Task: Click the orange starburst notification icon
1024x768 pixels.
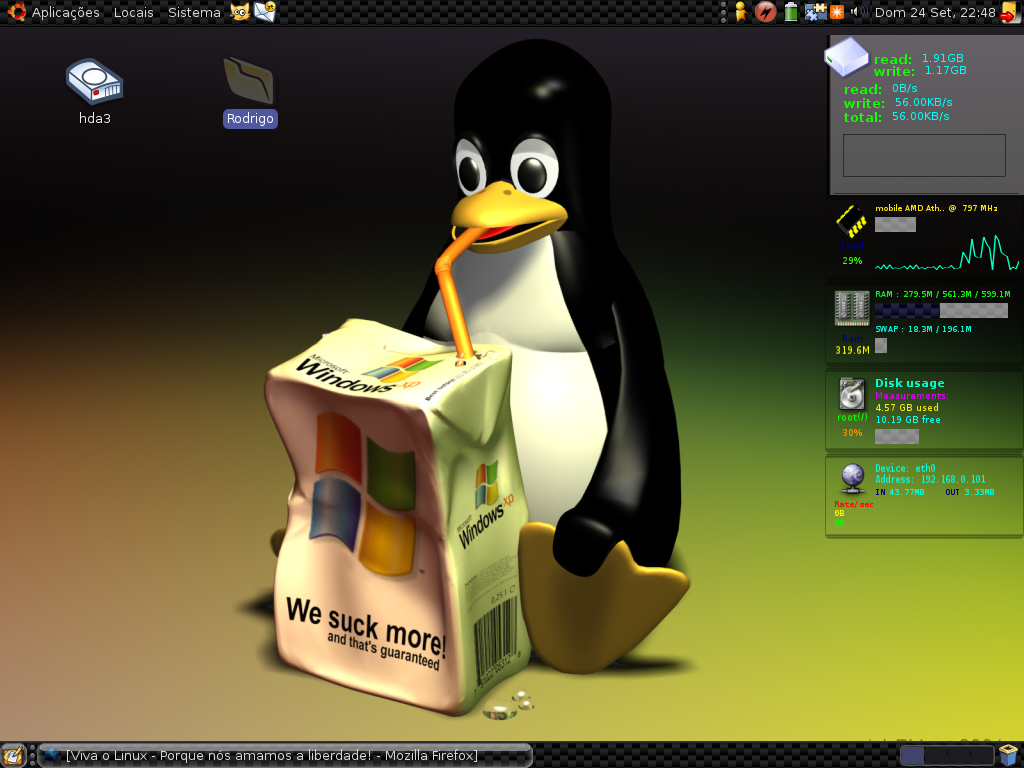Action: coord(837,12)
